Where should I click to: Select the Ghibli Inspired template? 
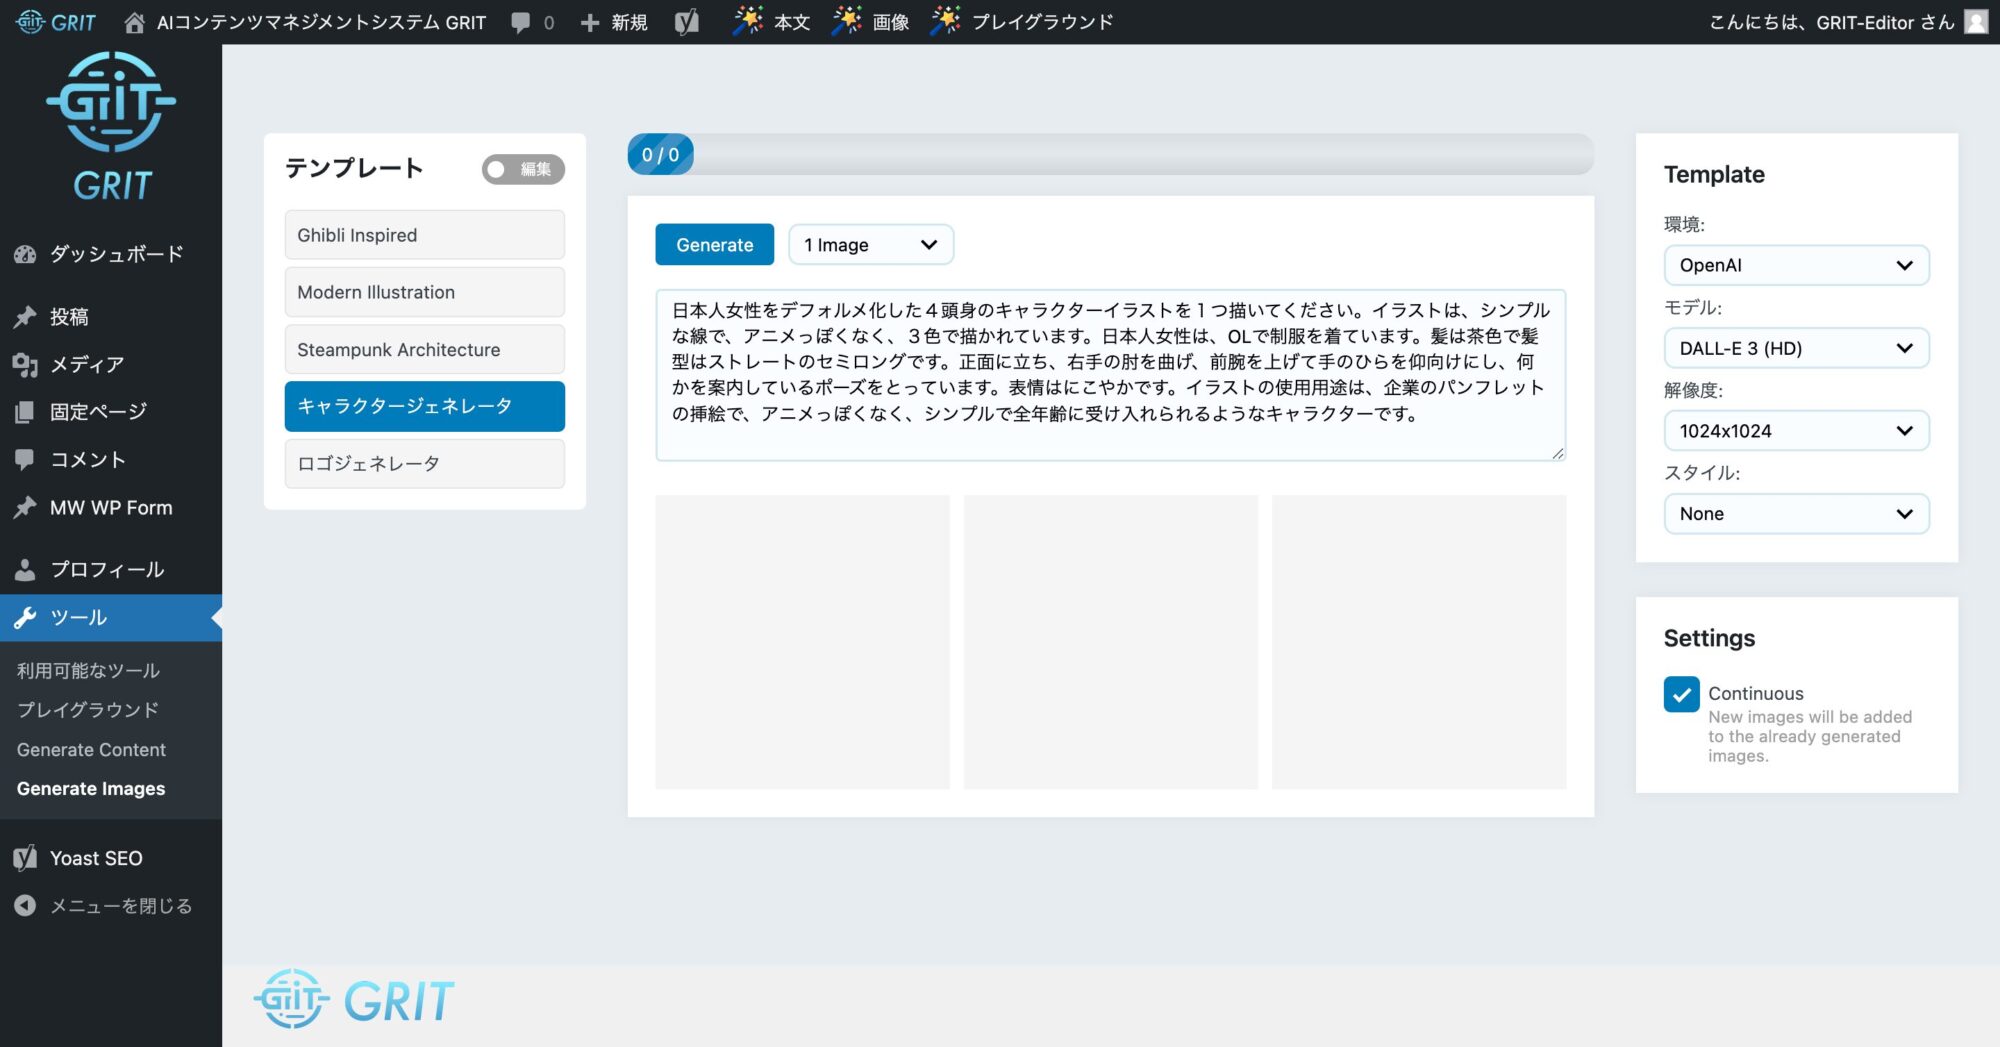424,235
